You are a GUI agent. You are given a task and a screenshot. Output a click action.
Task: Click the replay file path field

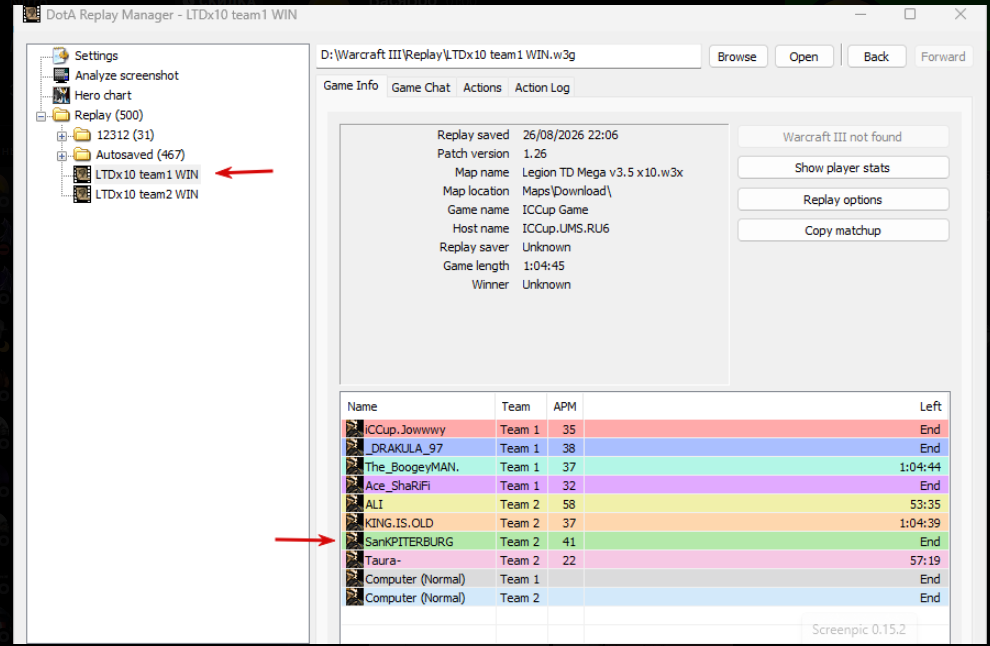point(508,56)
